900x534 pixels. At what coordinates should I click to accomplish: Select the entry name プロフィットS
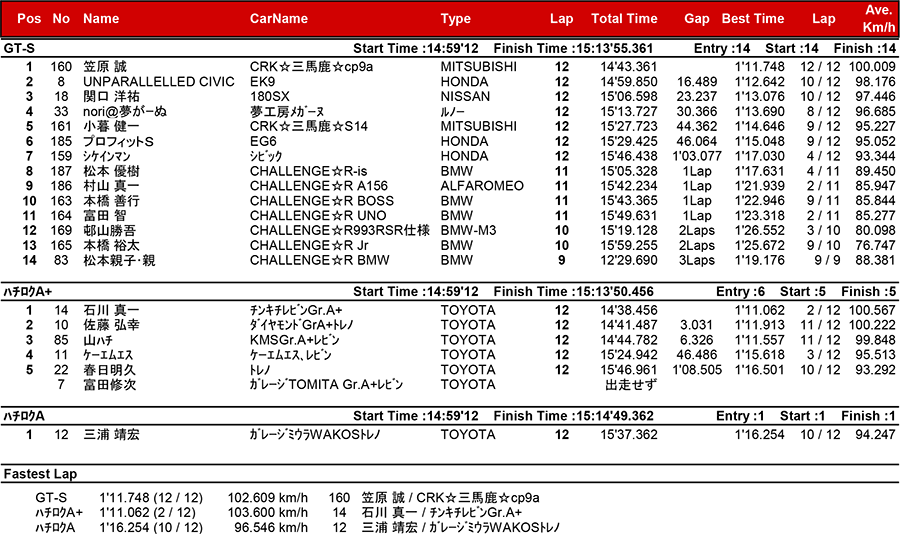pyautogui.click(x=118, y=141)
